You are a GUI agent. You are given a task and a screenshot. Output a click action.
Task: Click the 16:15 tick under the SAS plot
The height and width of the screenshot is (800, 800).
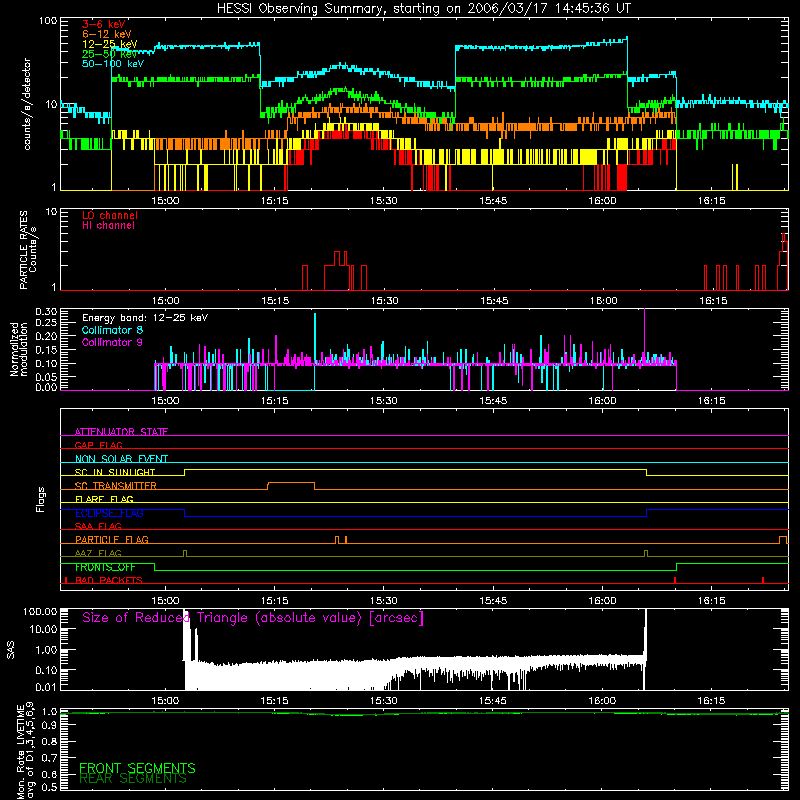[x=711, y=701]
